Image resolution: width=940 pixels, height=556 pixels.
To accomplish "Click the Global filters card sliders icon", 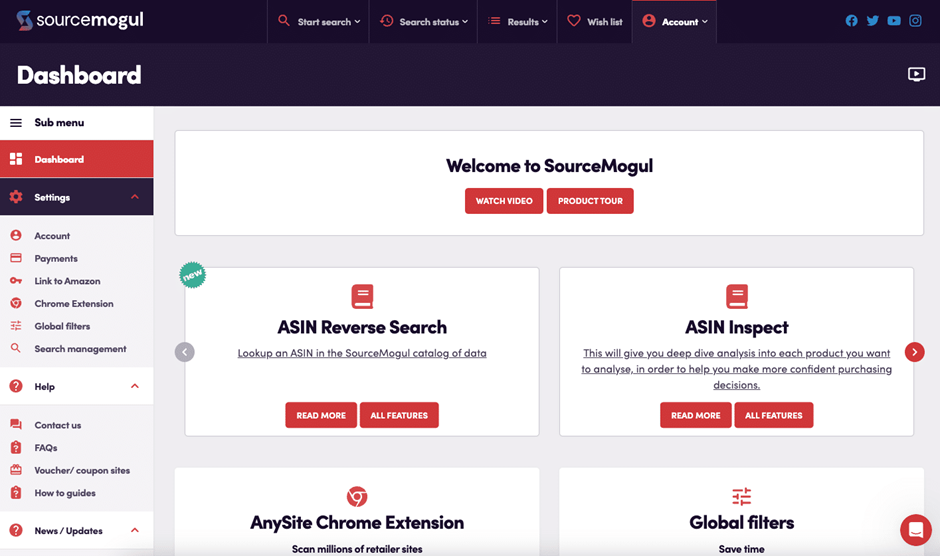I will (x=742, y=497).
